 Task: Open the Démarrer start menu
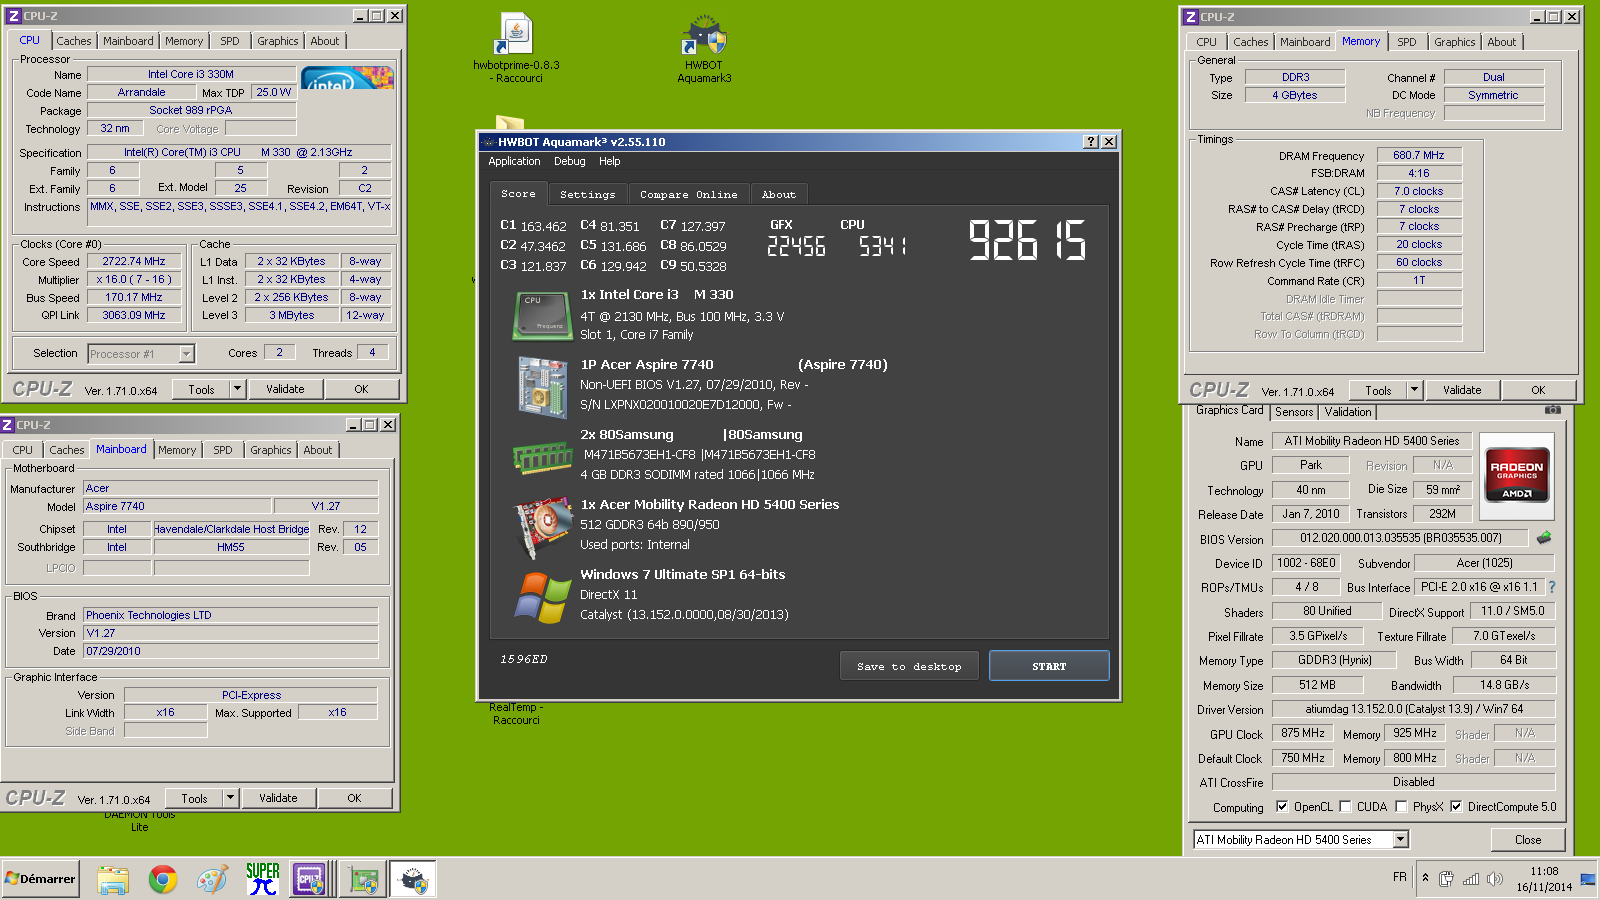pyautogui.click(x=40, y=879)
